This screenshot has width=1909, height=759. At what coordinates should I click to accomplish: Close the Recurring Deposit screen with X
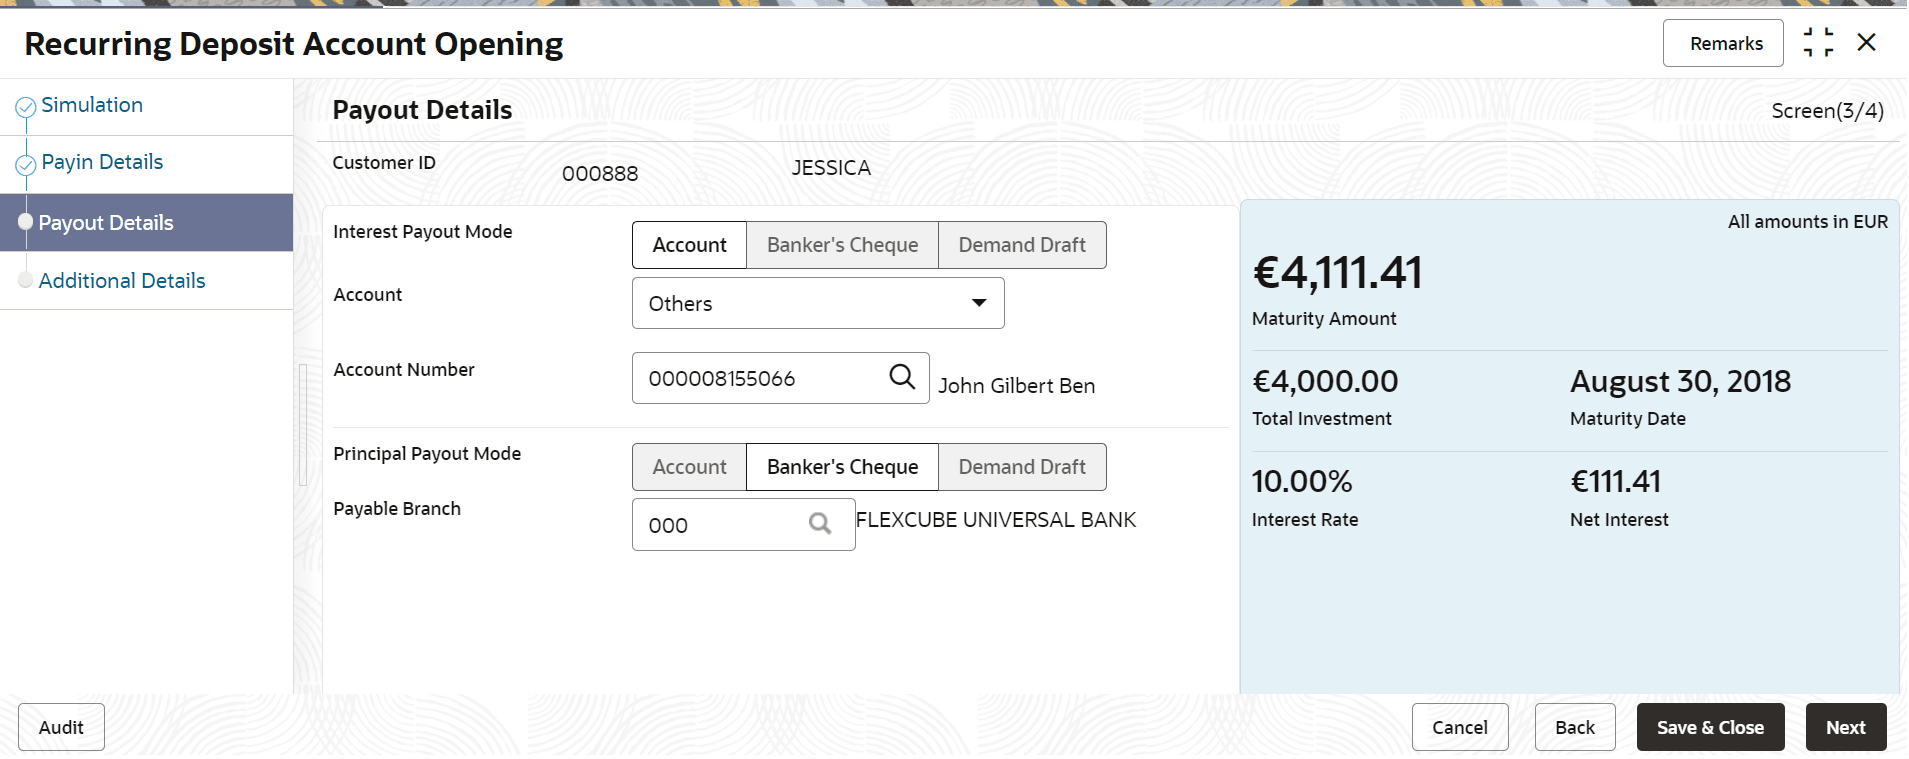pos(1866,43)
